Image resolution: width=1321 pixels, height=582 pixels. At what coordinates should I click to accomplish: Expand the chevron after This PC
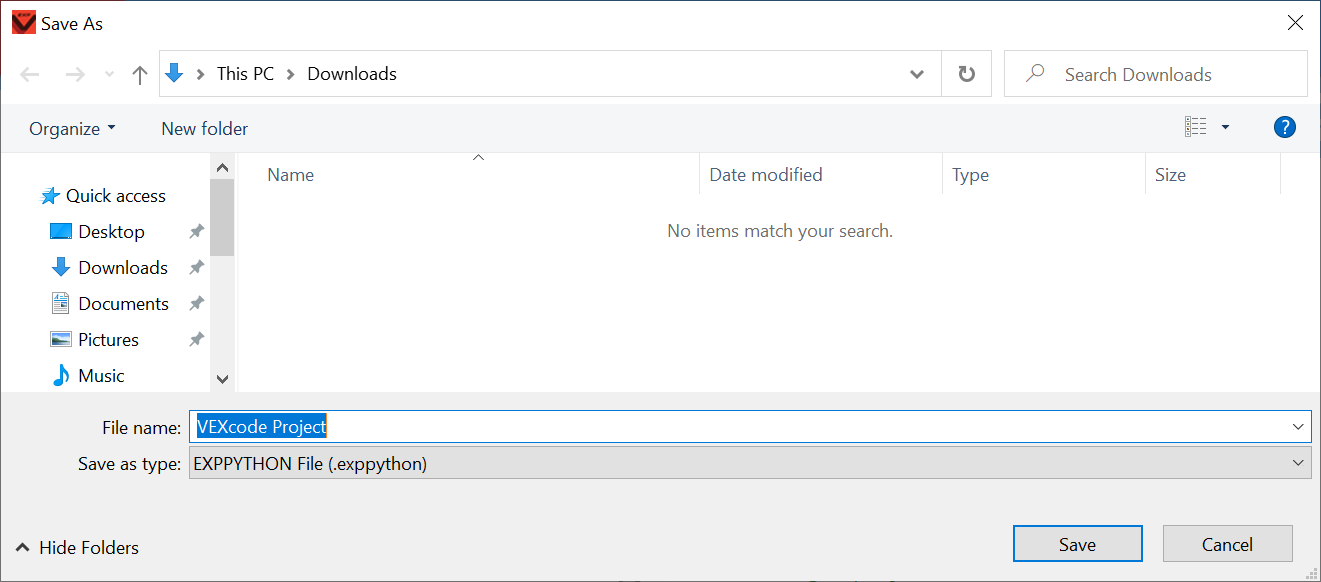[291, 74]
